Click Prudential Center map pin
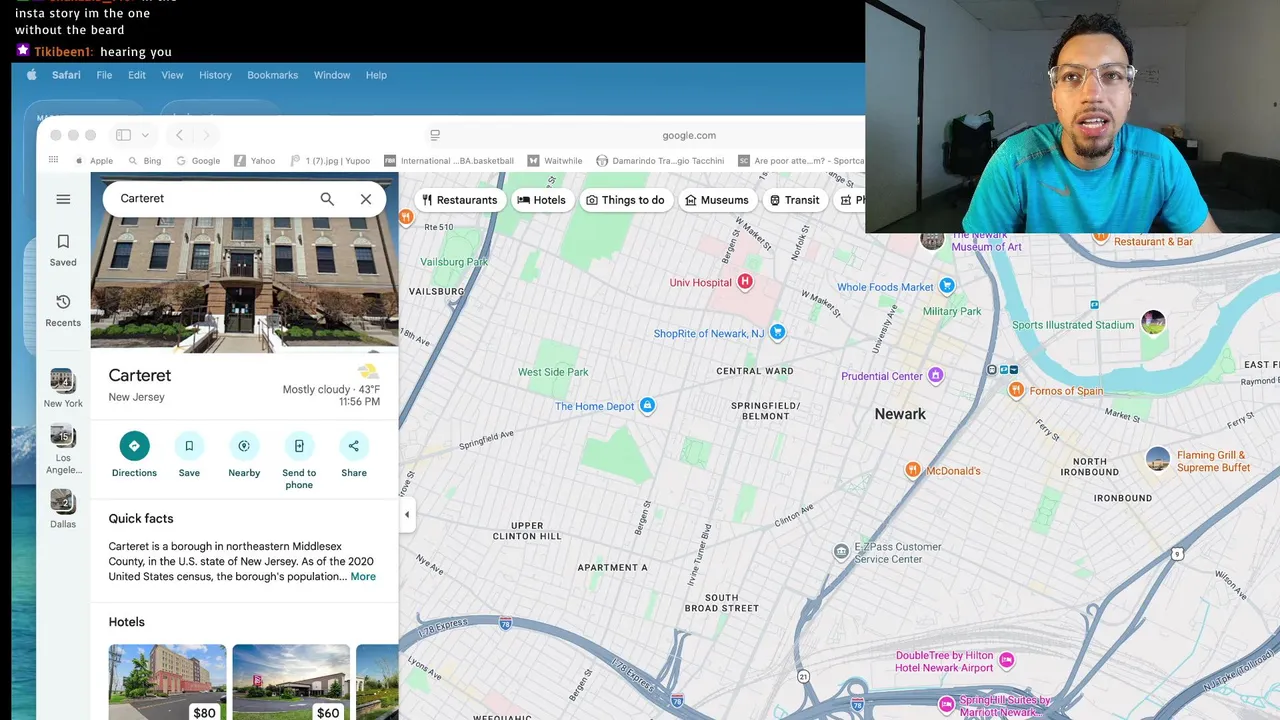The width and height of the screenshot is (1280, 720). coord(935,376)
